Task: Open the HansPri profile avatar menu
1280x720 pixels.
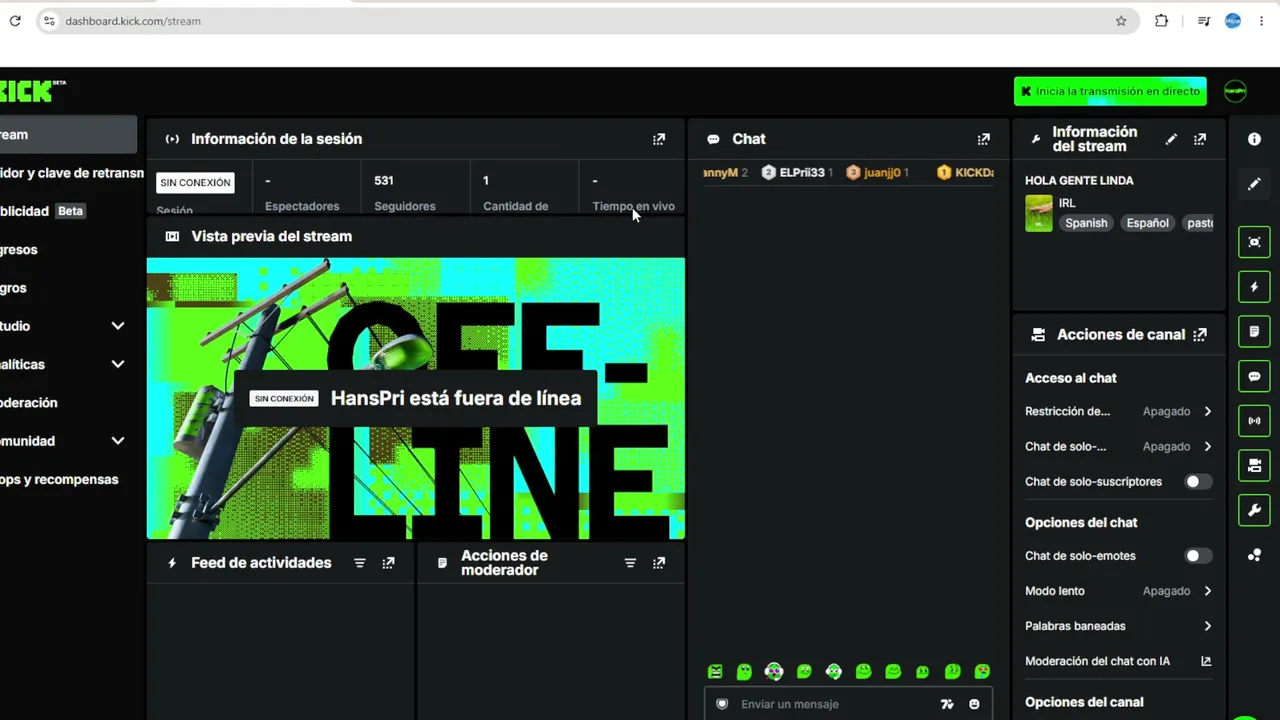Action: [x=1235, y=91]
